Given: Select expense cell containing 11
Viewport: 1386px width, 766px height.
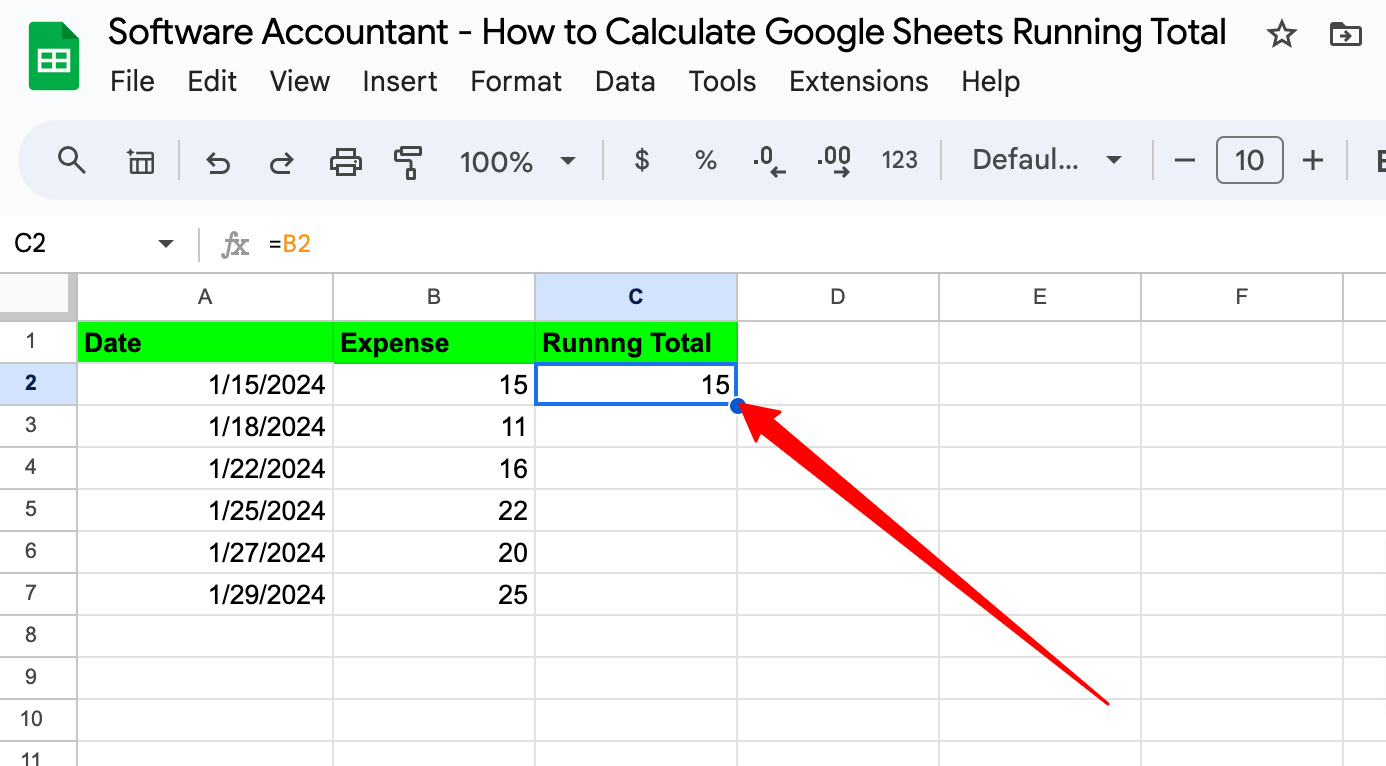Looking at the screenshot, I should pos(434,427).
